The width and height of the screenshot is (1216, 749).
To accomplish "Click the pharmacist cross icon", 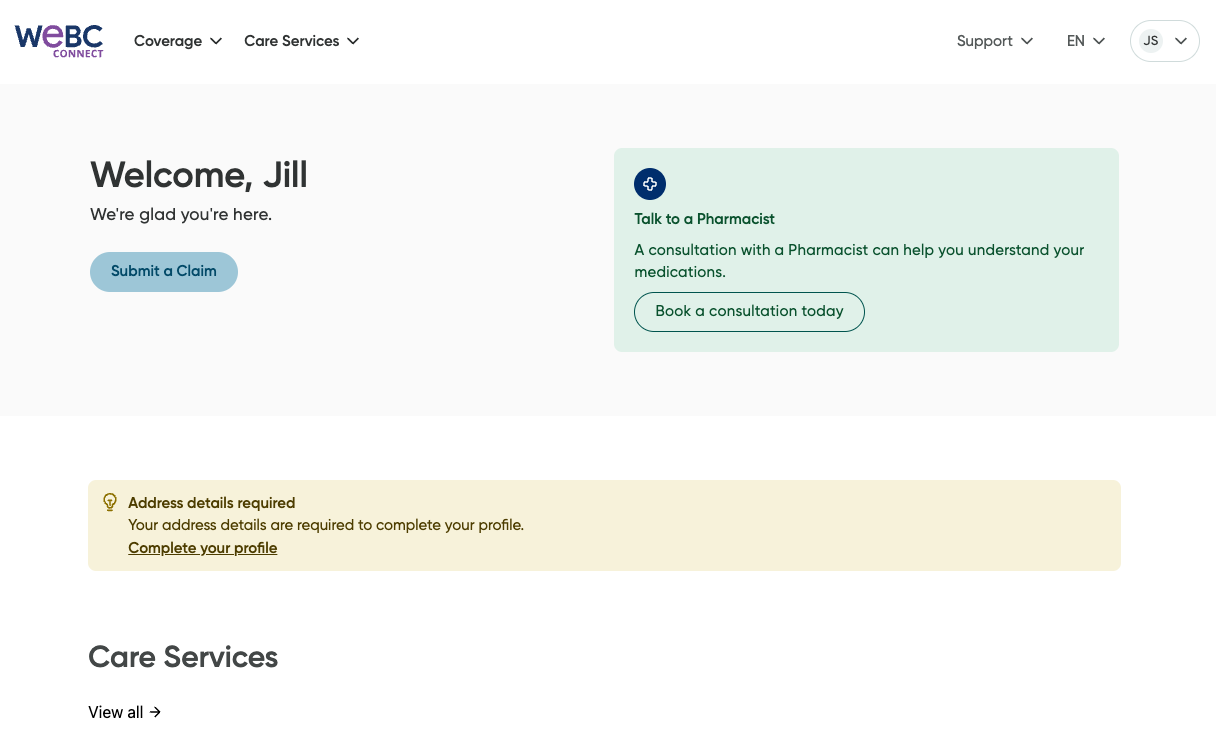I will pos(650,184).
